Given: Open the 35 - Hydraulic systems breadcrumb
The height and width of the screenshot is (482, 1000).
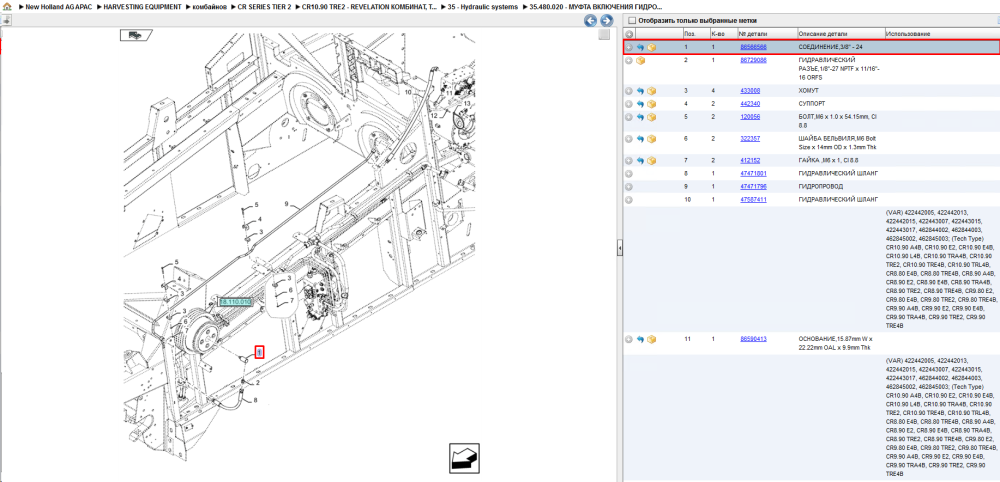Looking at the screenshot, I should [483, 6].
